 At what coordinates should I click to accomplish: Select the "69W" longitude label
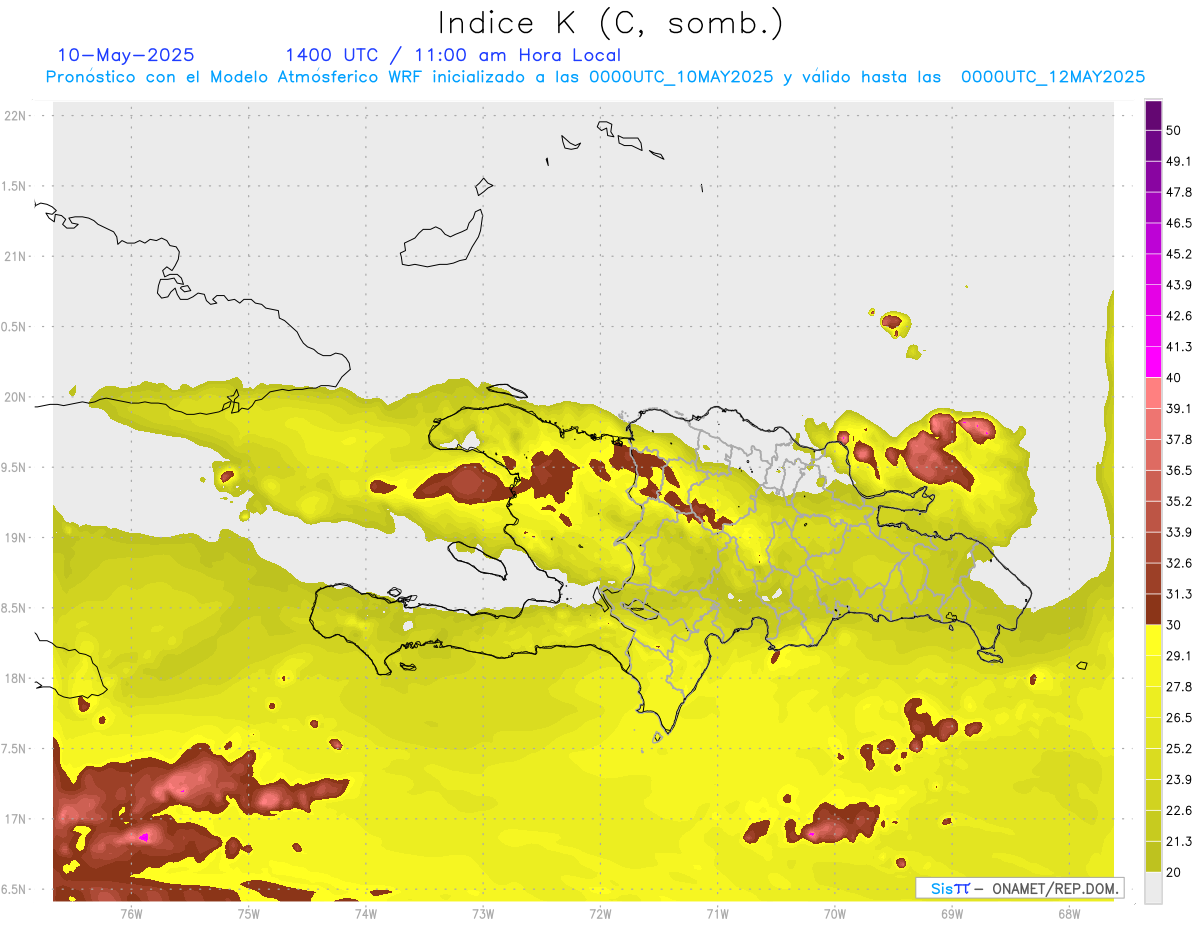click(951, 914)
